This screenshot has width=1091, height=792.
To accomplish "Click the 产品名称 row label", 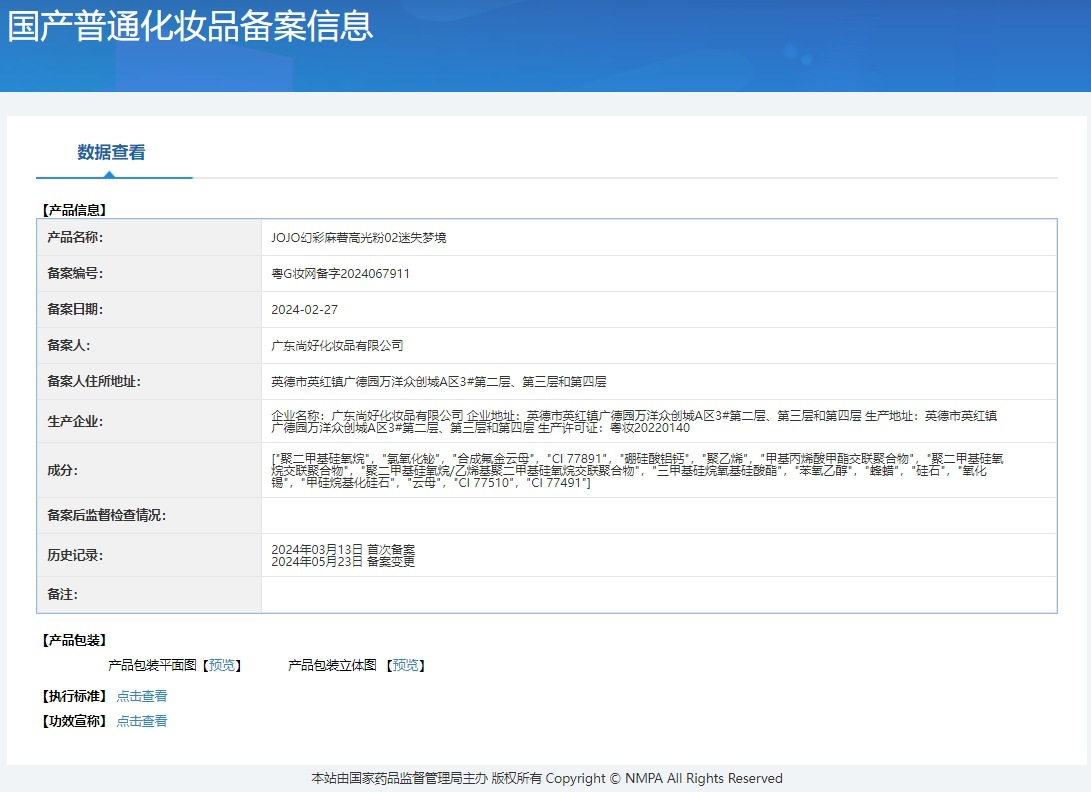I will pyautogui.click(x=75, y=237).
